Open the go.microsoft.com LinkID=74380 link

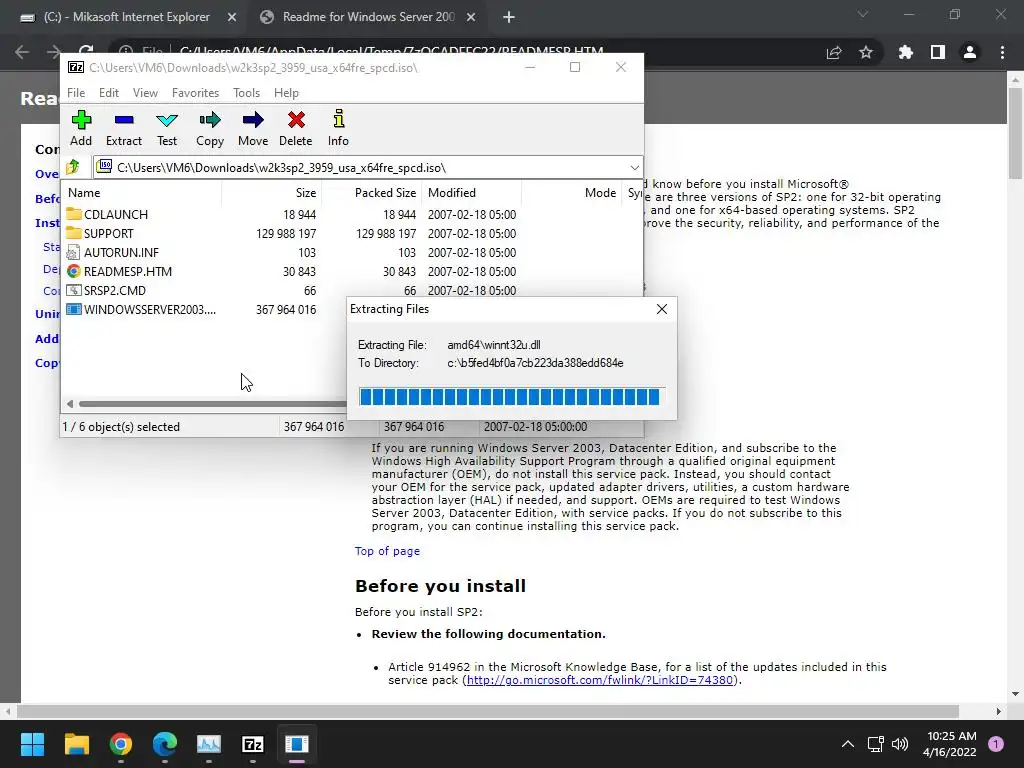click(x=600, y=680)
